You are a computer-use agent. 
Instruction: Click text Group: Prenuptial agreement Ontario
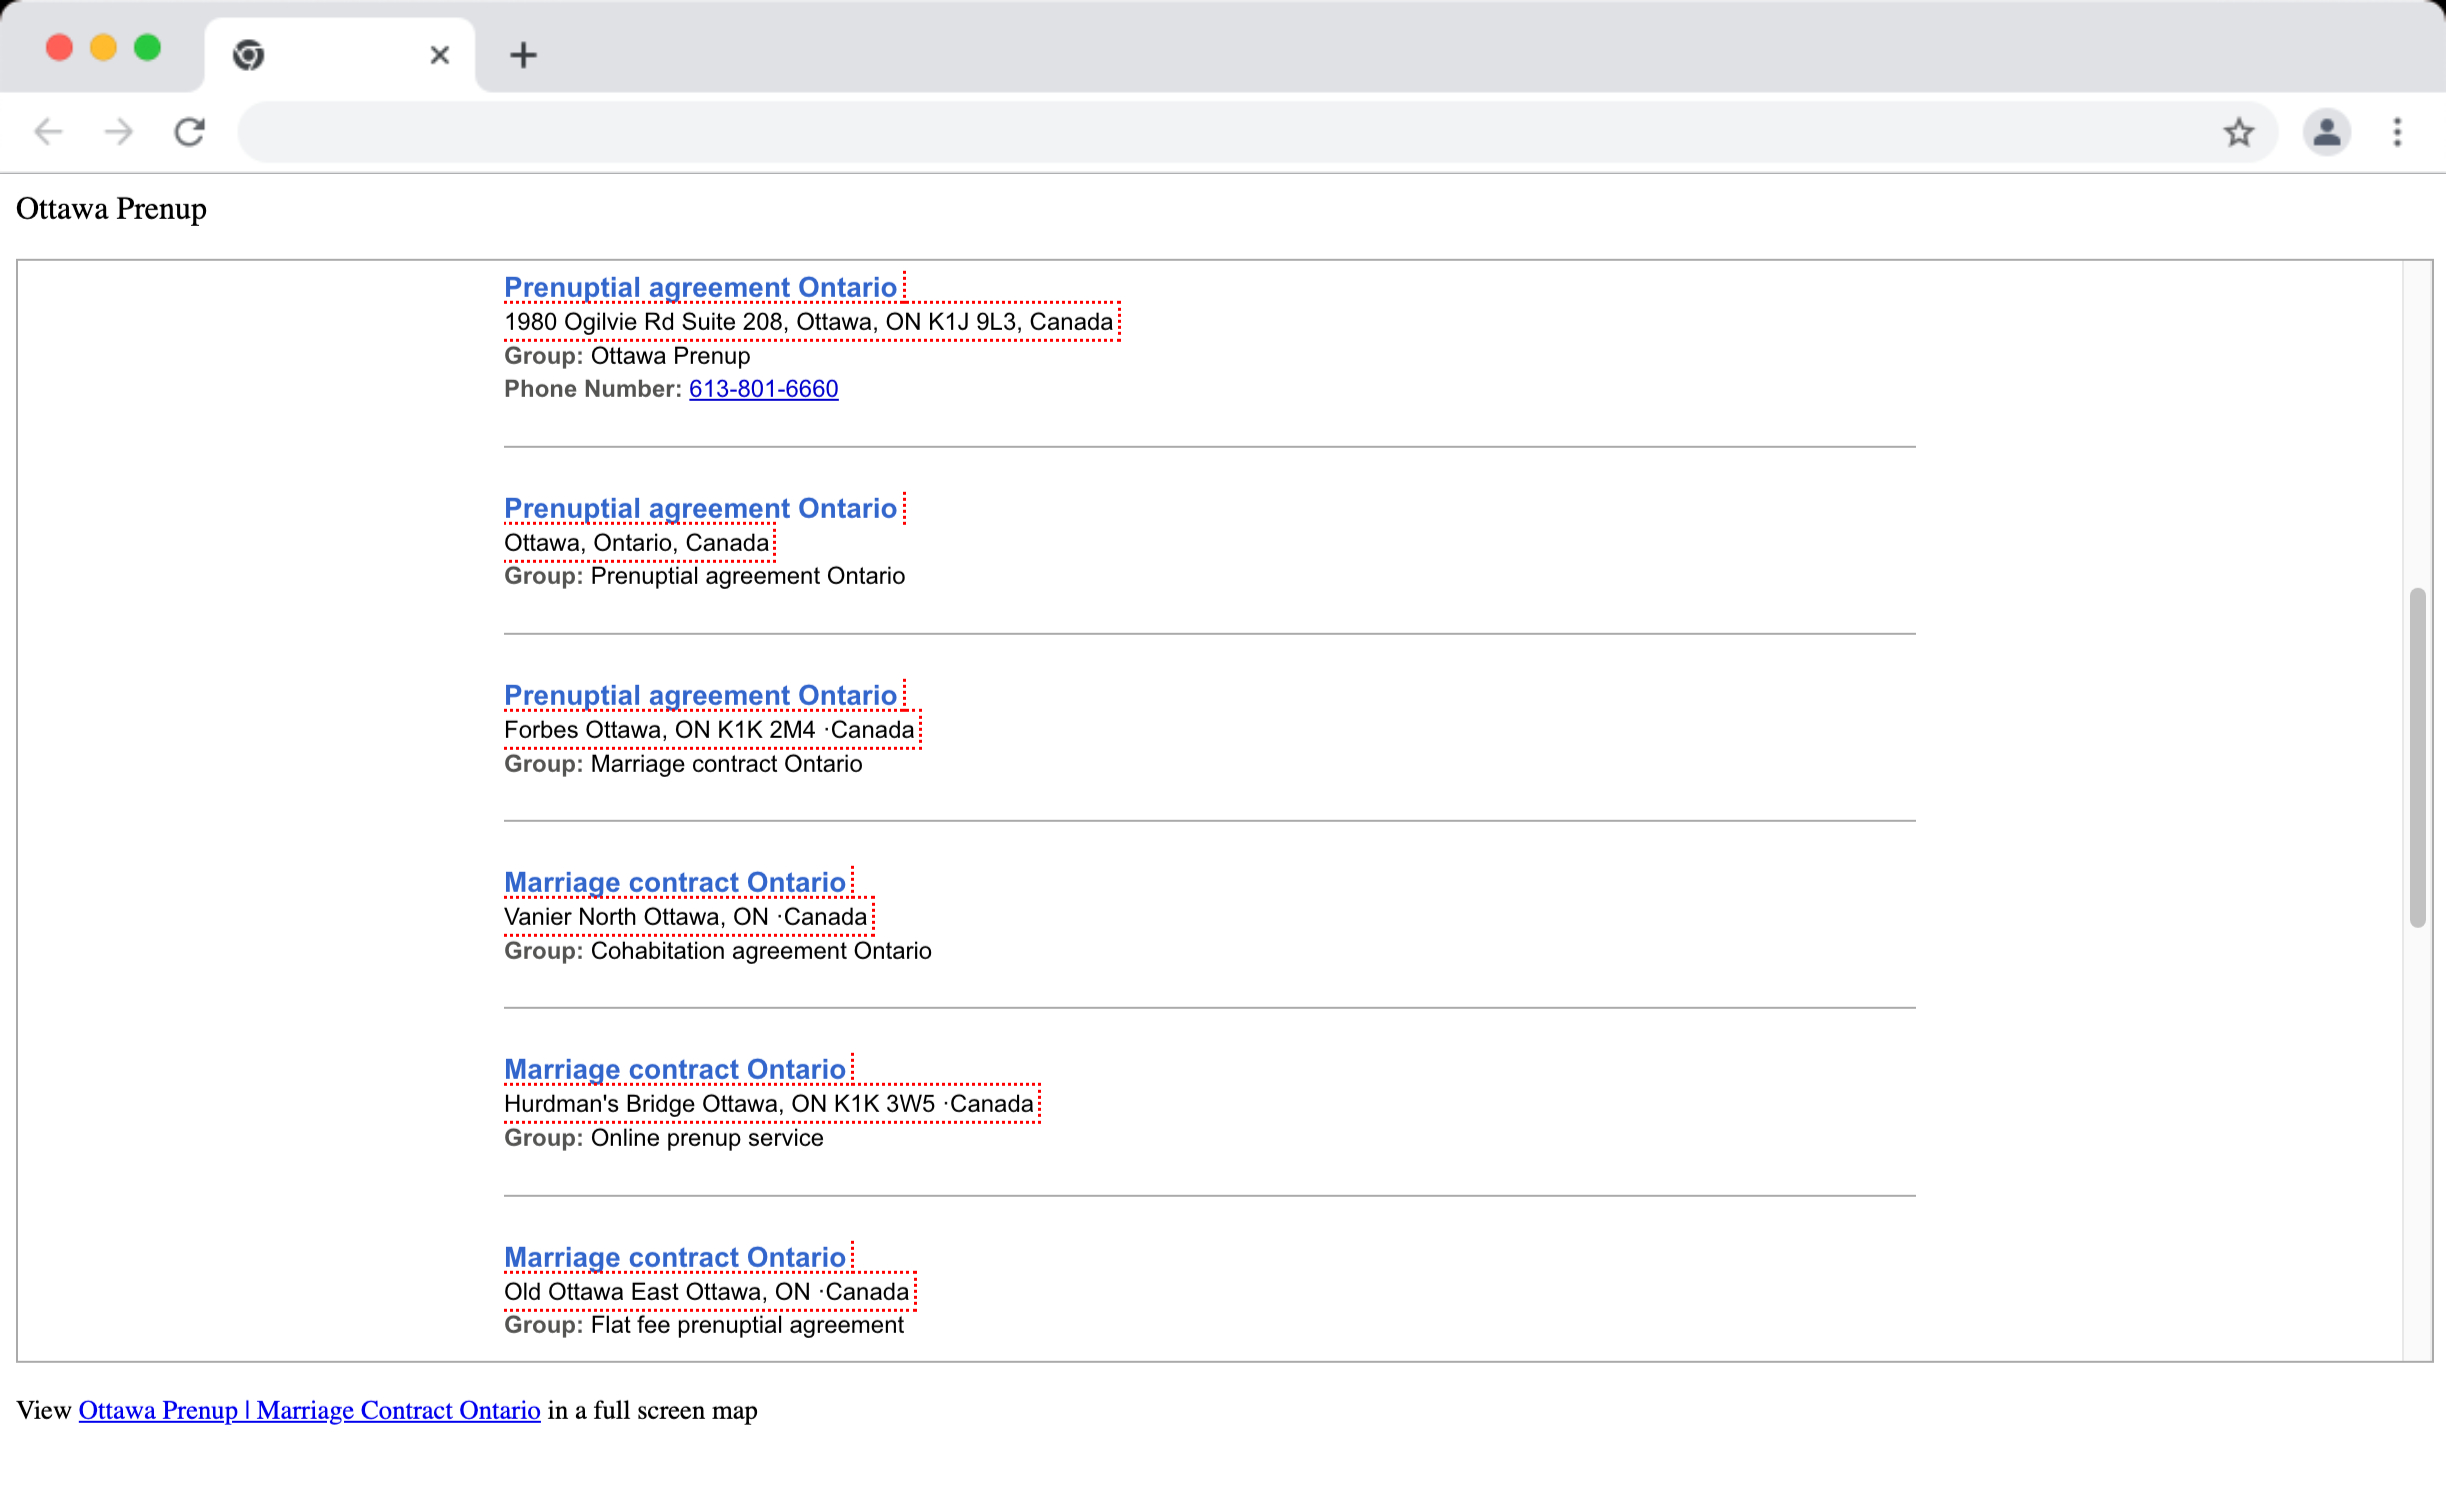click(704, 576)
